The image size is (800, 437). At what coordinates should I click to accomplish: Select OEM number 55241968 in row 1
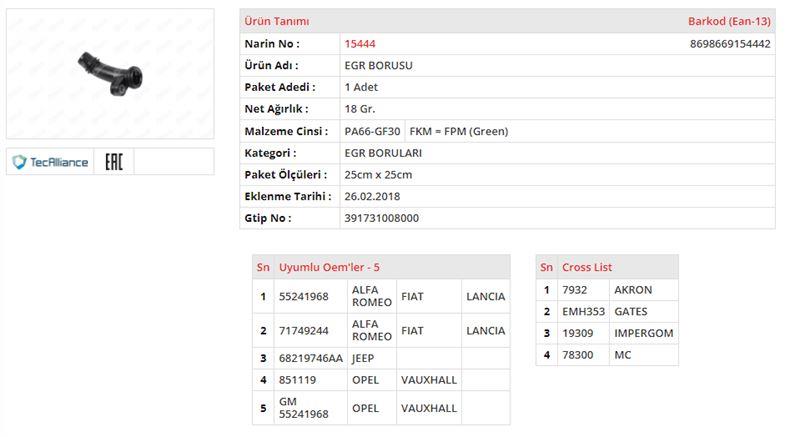(x=304, y=296)
